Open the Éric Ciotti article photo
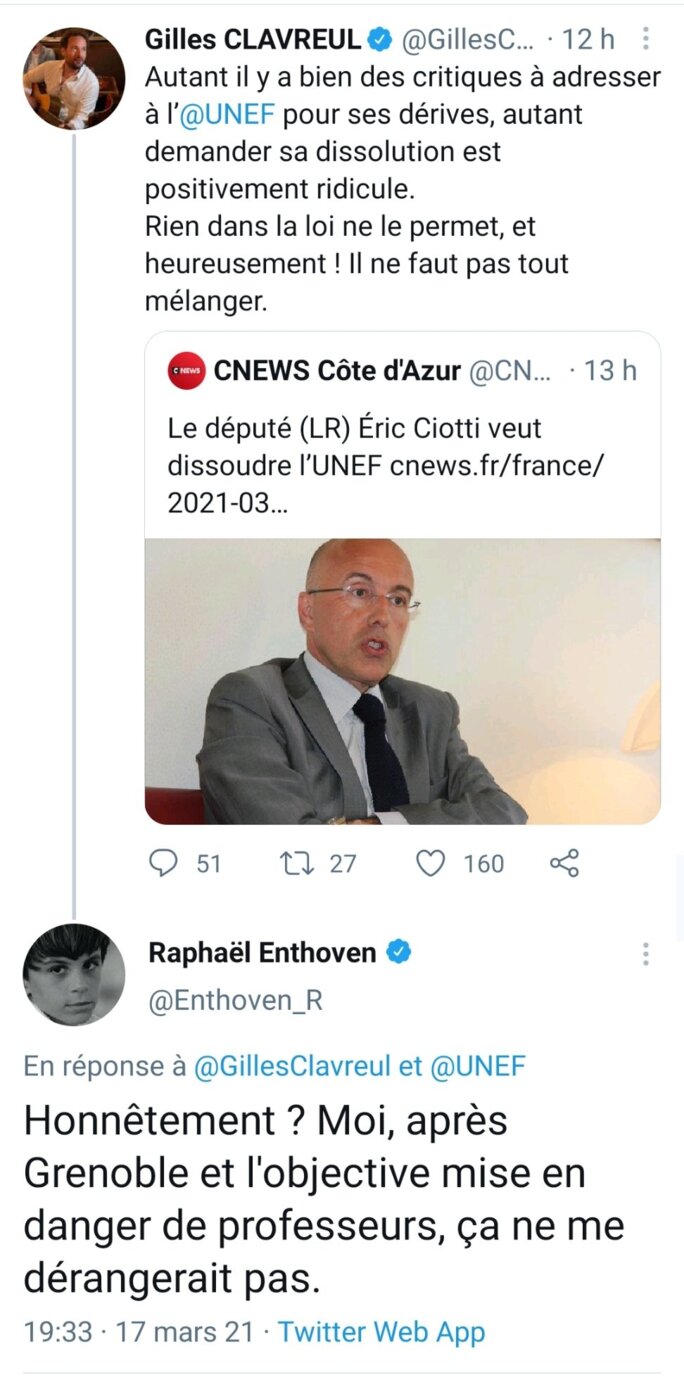This screenshot has width=684, height=1380. pyautogui.click(x=402, y=681)
